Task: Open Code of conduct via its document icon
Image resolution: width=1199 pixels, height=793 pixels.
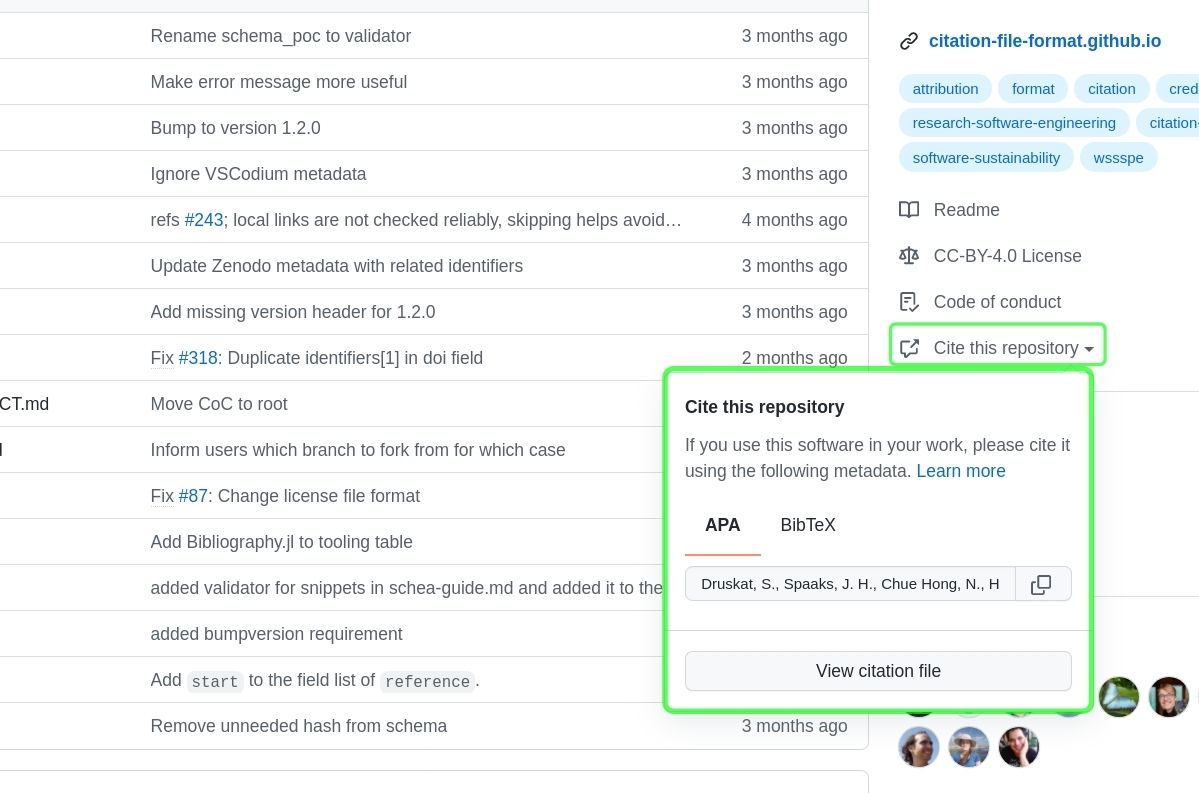Action: [x=909, y=302]
